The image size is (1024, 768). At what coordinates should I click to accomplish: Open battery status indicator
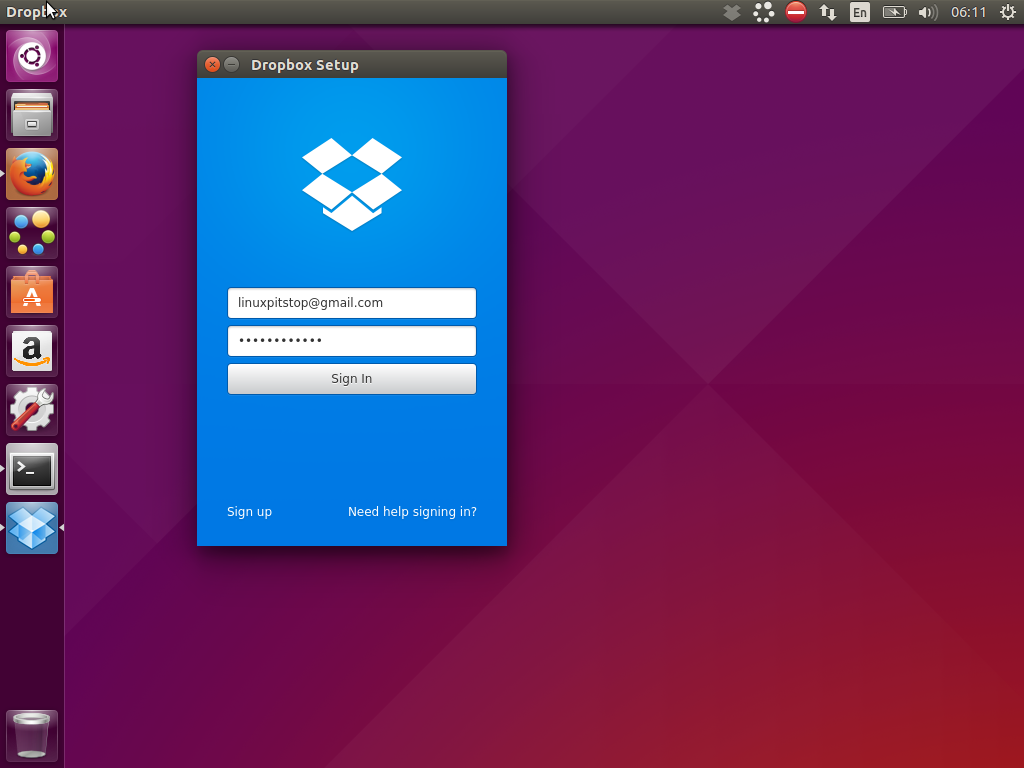tap(895, 12)
